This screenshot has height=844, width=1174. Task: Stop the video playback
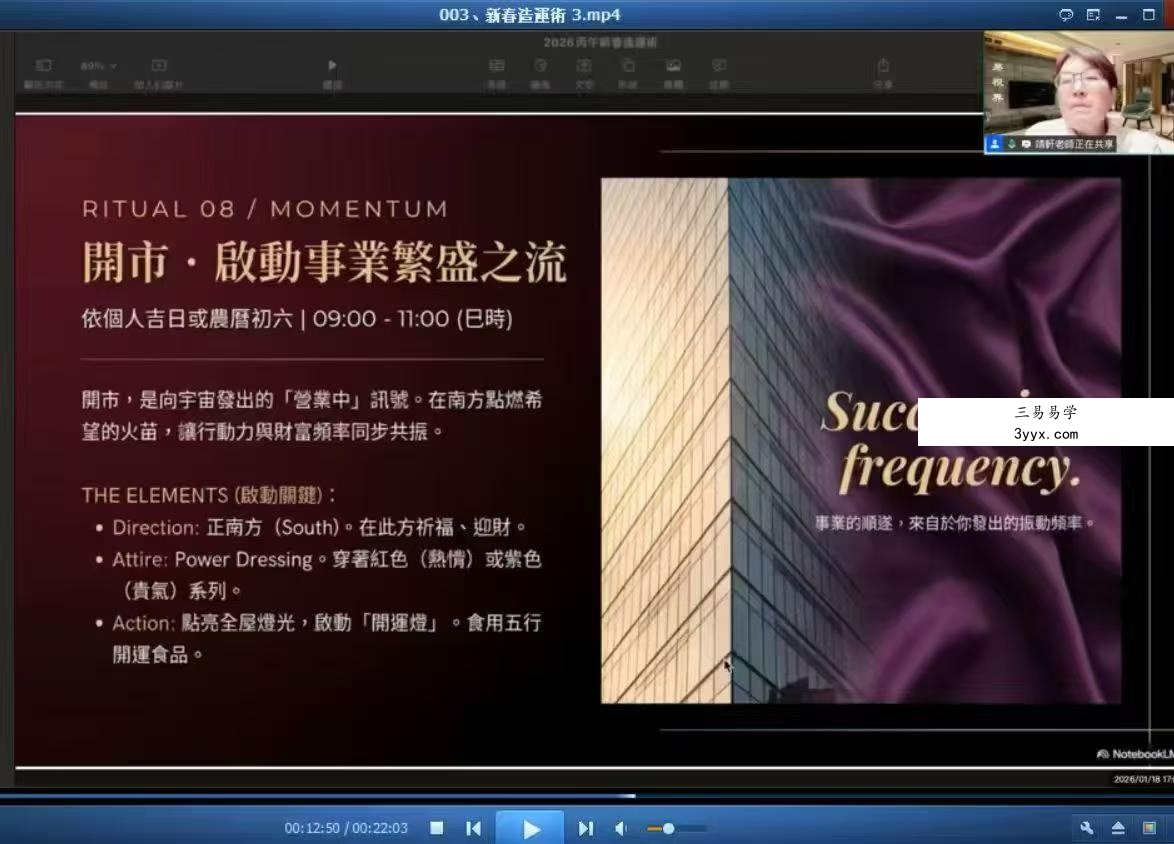(437, 828)
